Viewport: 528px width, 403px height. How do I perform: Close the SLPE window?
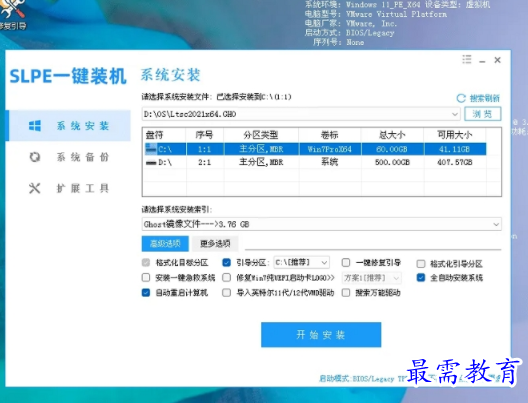(497, 60)
